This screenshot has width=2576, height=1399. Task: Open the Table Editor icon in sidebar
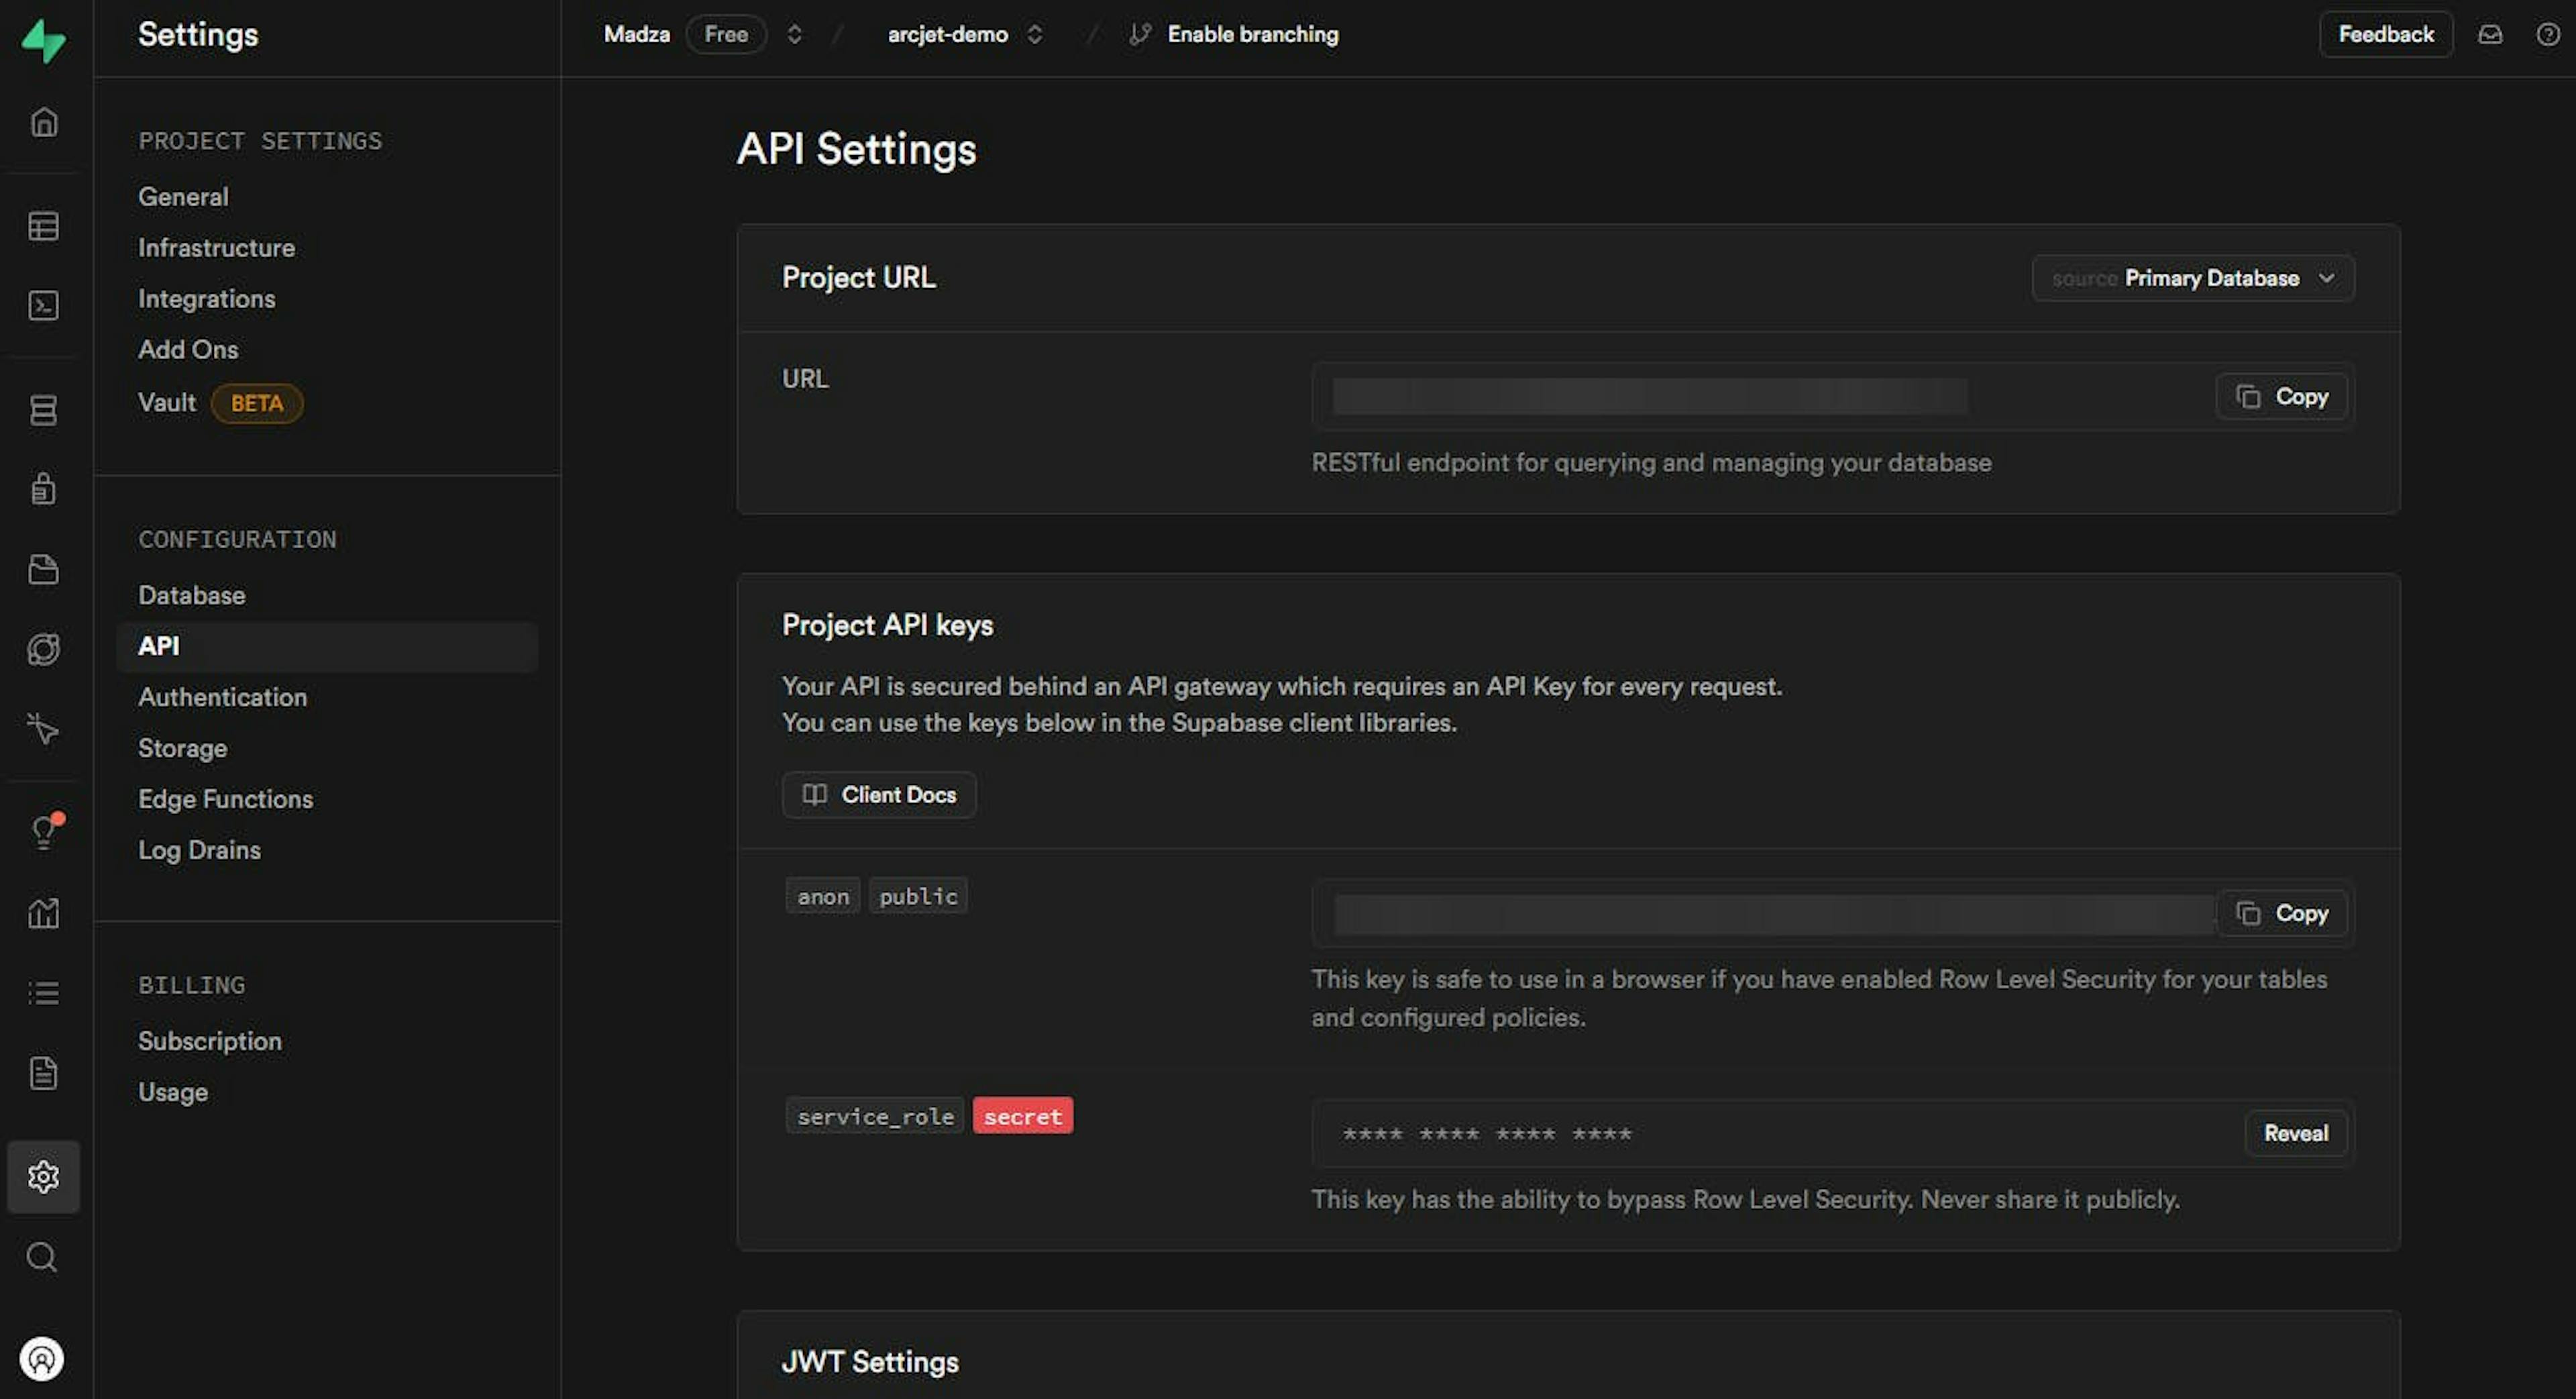click(43, 226)
